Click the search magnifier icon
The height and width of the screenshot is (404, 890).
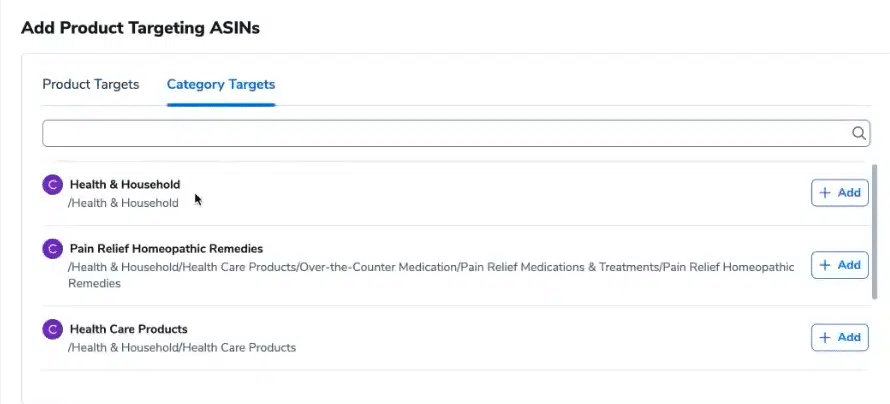[858, 133]
